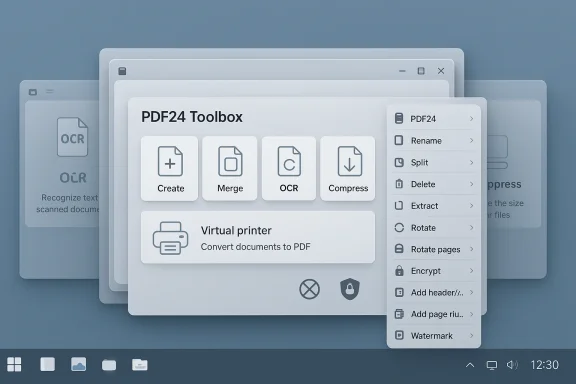
Task: Show hidden tray icons with the up chevron
Action: pos(470,365)
